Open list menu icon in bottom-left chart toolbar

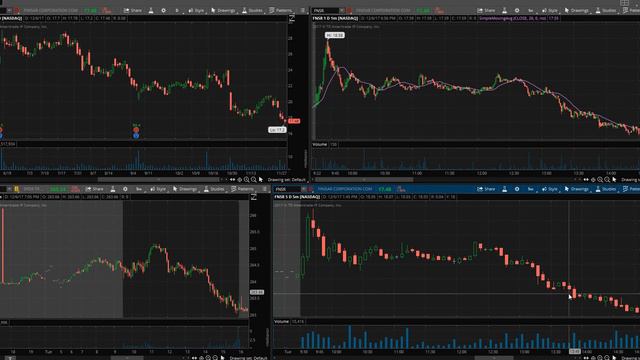(x=264, y=189)
